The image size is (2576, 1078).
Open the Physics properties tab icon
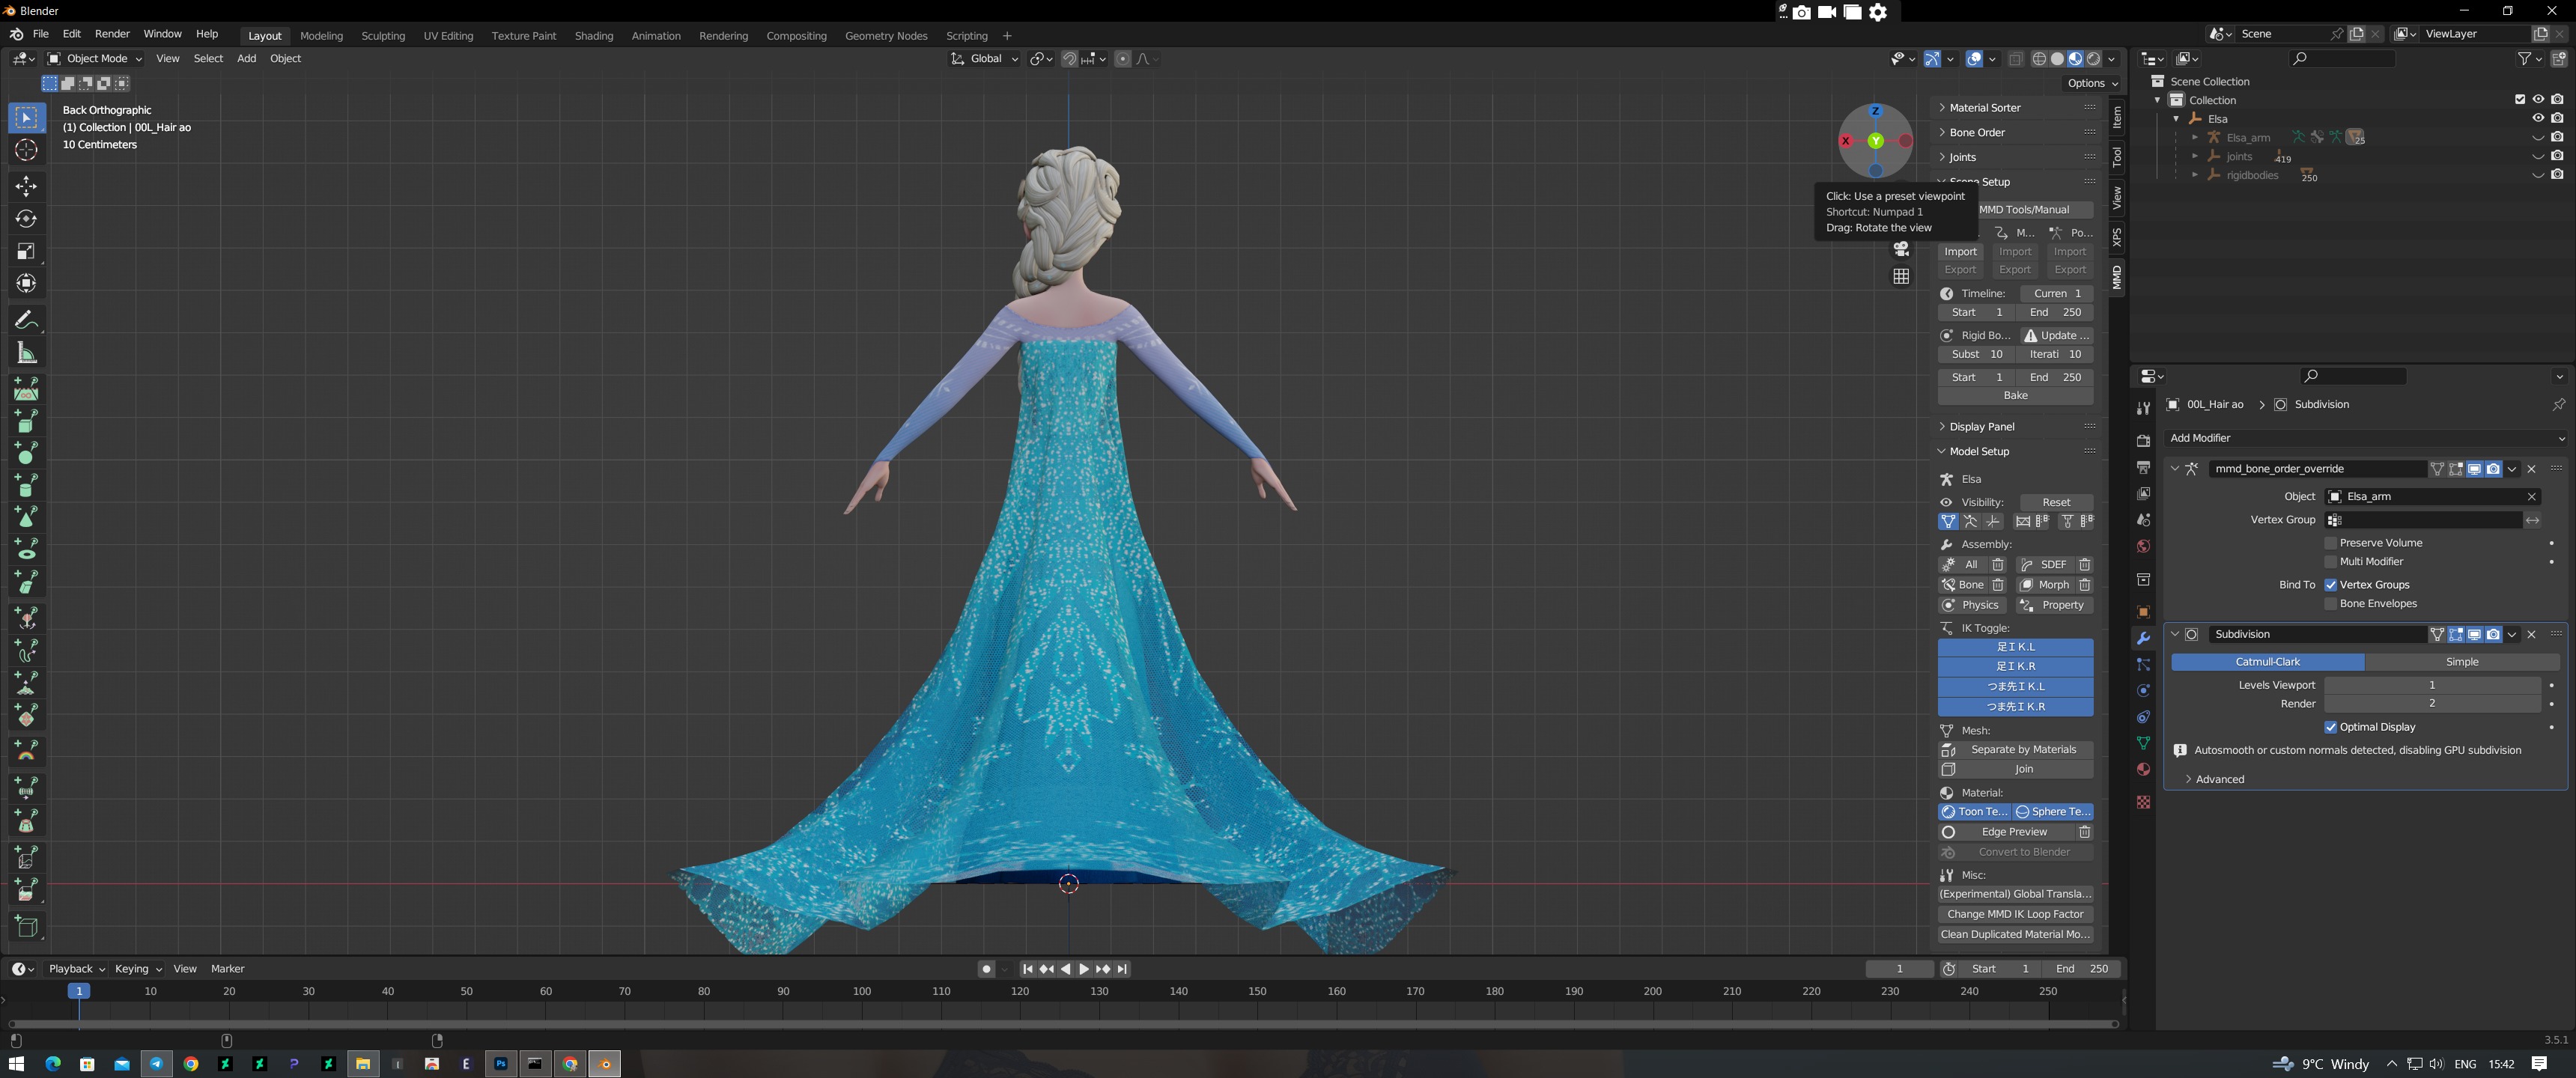[x=2143, y=691]
